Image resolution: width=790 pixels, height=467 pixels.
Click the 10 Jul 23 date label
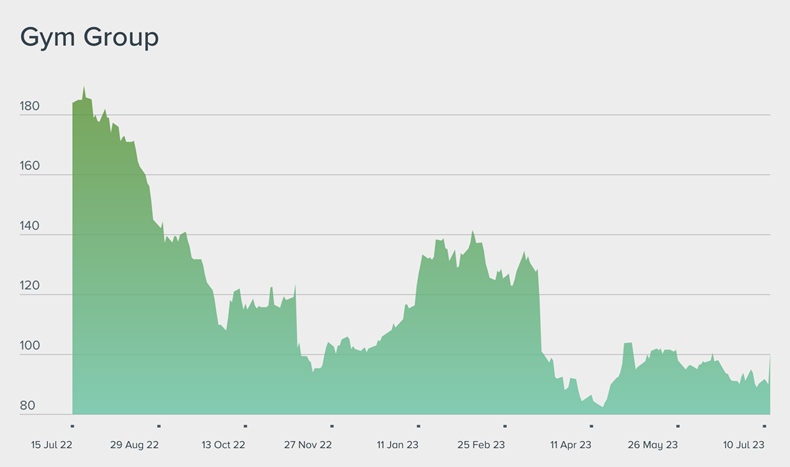tap(743, 444)
